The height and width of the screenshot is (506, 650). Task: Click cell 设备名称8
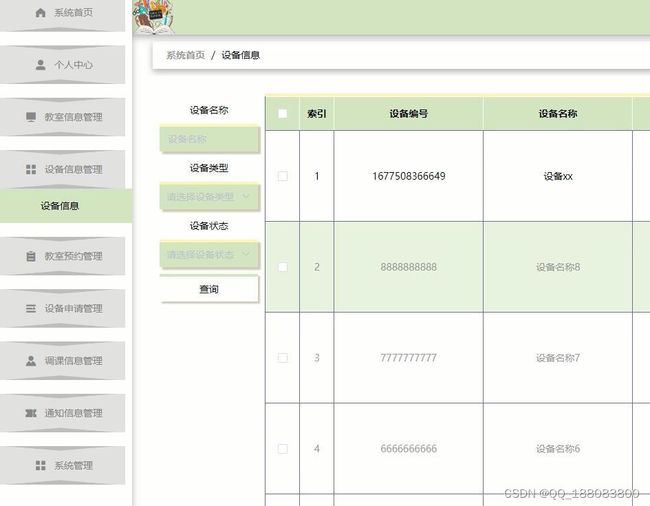pyautogui.click(x=558, y=267)
